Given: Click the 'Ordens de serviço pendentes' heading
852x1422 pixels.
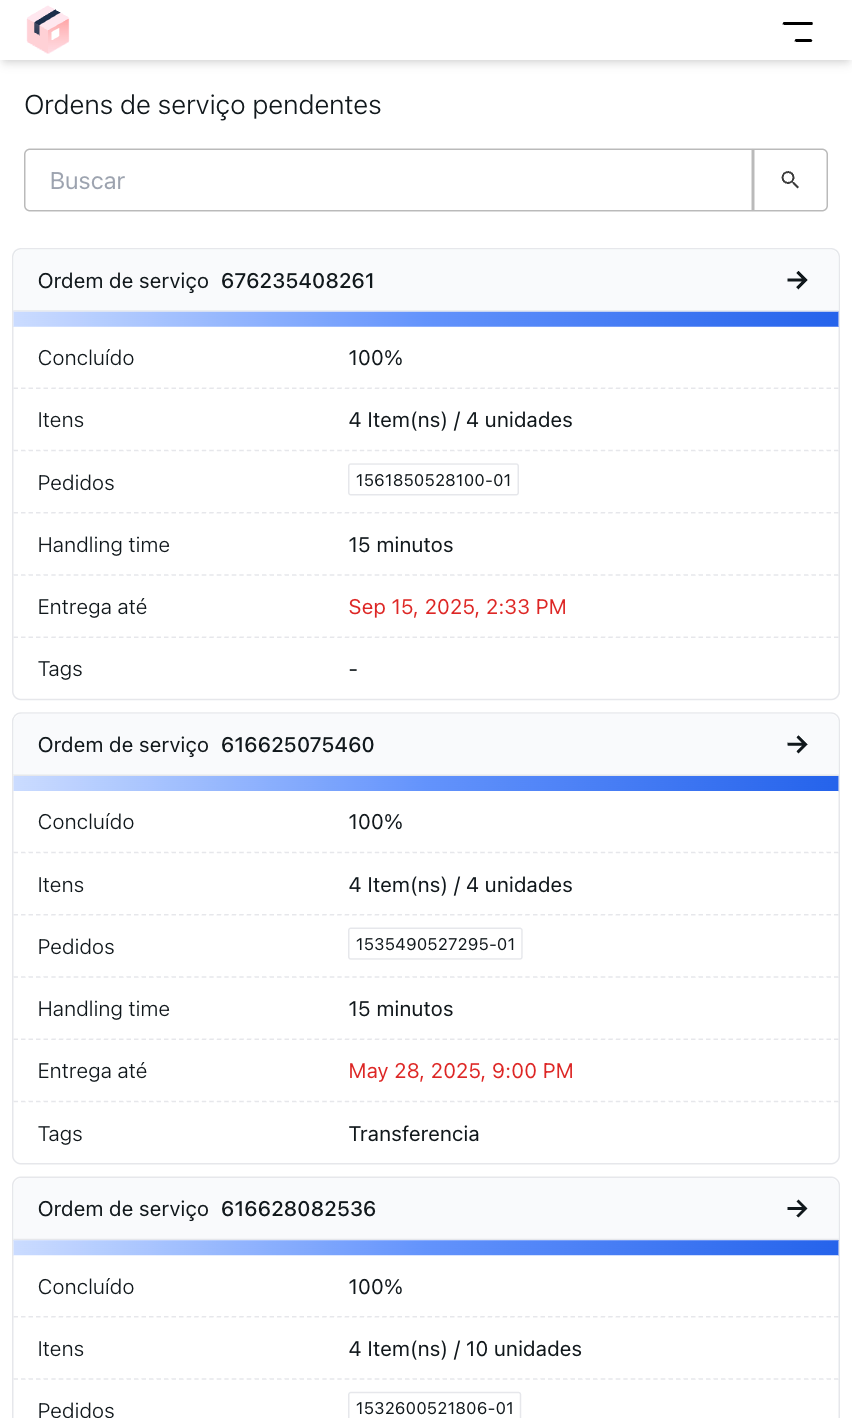Looking at the screenshot, I should pyautogui.click(x=203, y=105).
